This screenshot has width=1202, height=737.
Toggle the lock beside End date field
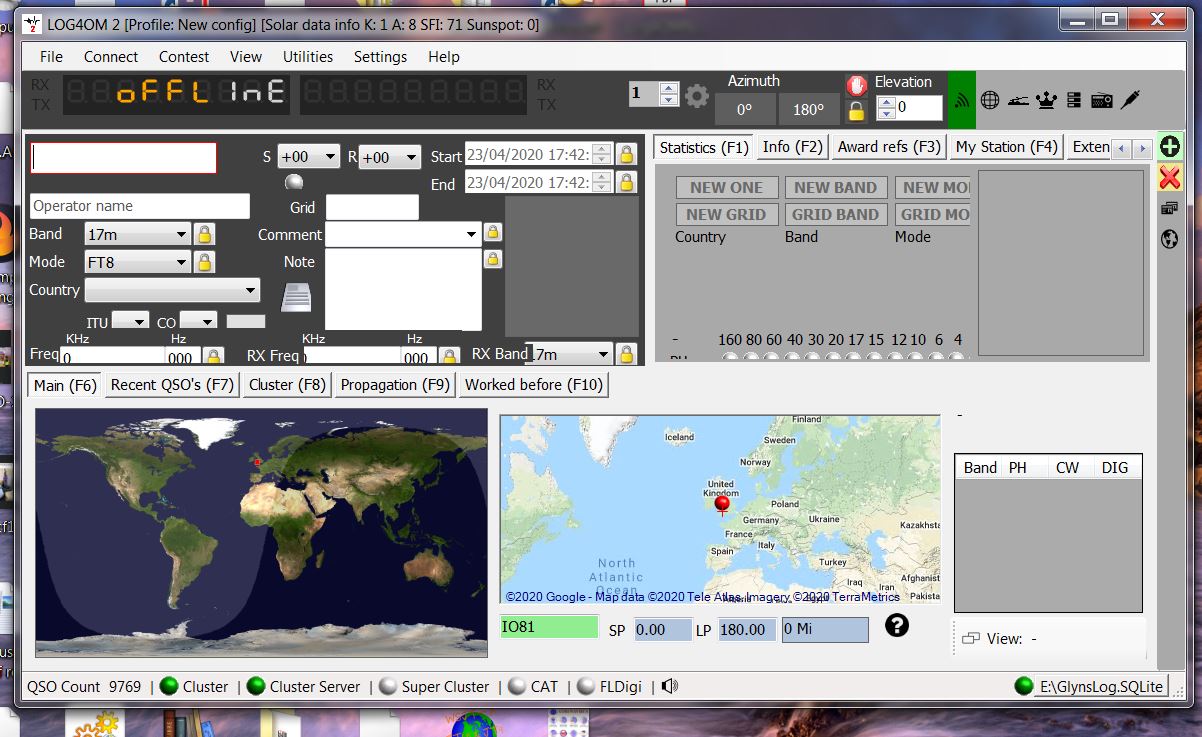(626, 182)
